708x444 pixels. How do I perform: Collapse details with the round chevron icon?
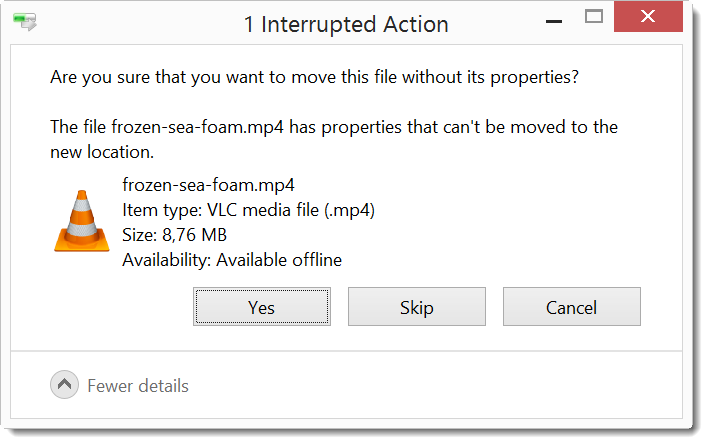point(63,385)
